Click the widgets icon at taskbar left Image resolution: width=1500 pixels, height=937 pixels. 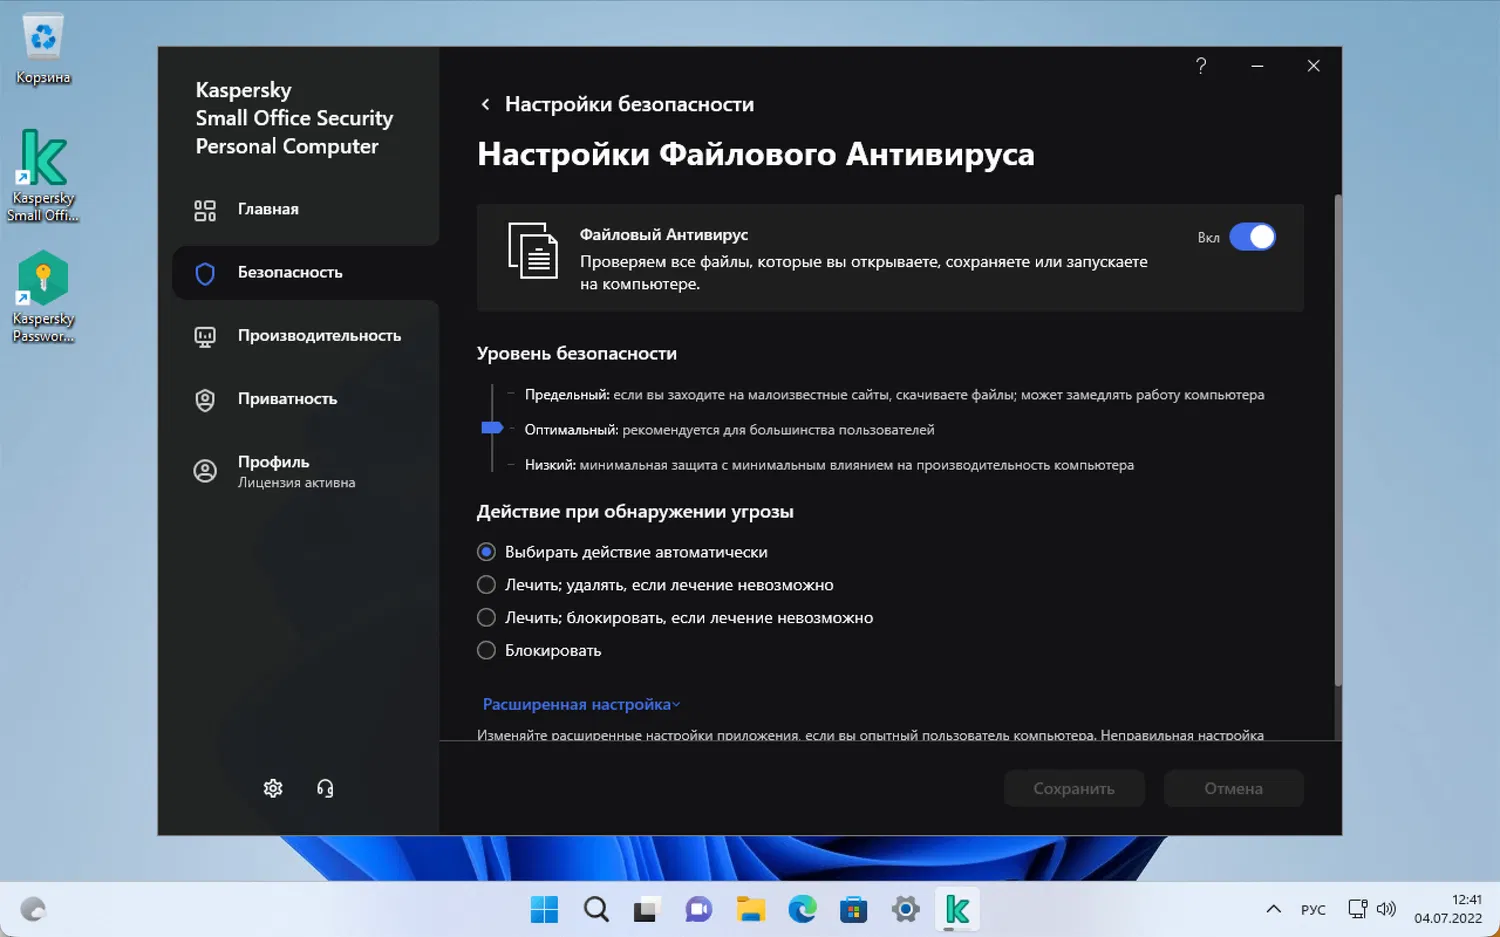coord(33,909)
